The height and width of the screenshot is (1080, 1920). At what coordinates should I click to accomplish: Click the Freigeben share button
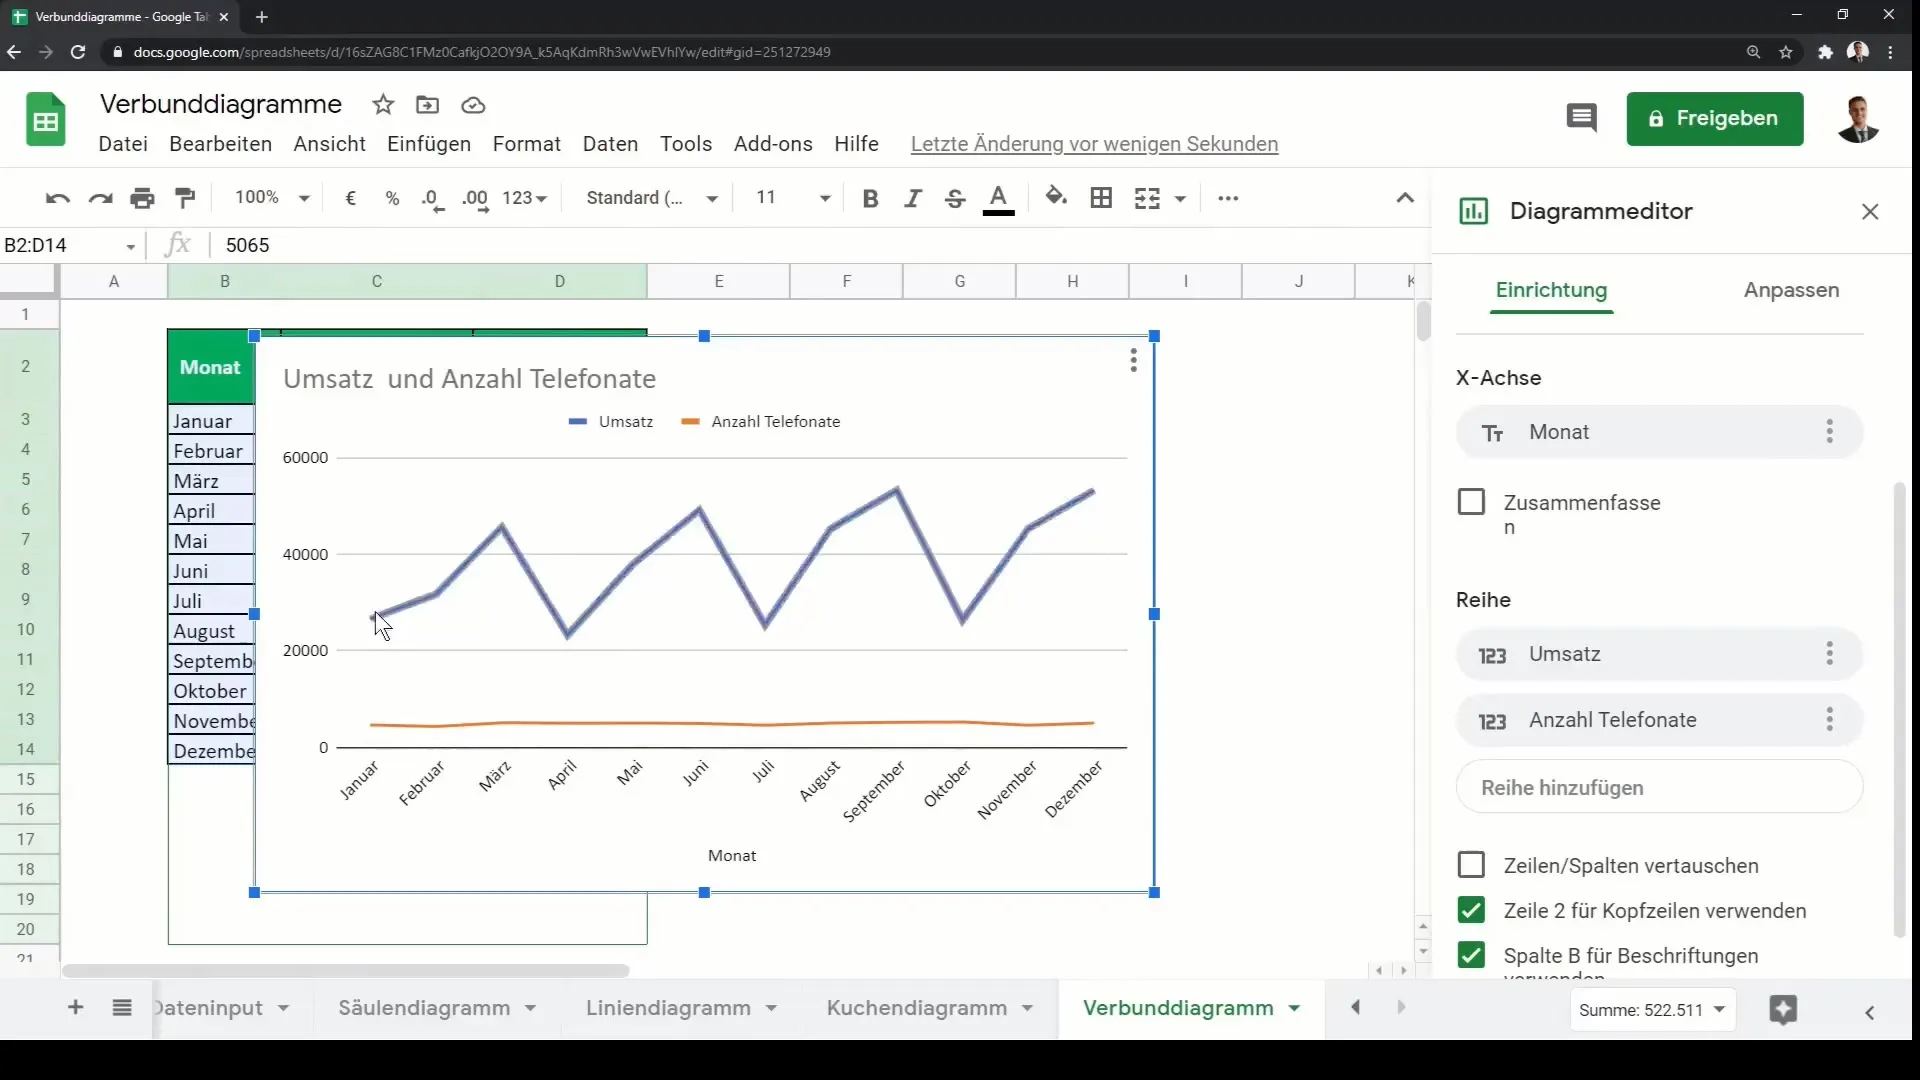click(x=1715, y=118)
